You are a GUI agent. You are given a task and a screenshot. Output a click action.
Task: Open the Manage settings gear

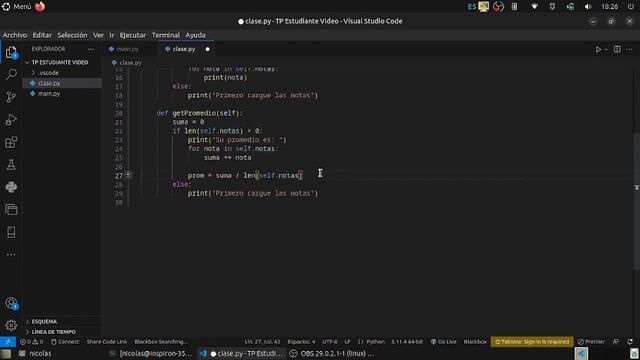pyautogui.click(x=11, y=325)
